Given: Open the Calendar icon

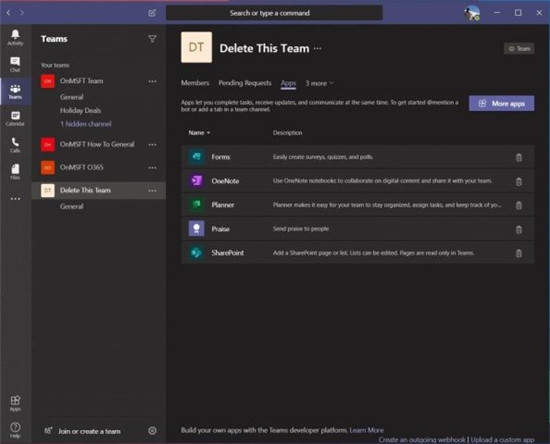Looking at the screenshot, I should (x=15, y=118).
